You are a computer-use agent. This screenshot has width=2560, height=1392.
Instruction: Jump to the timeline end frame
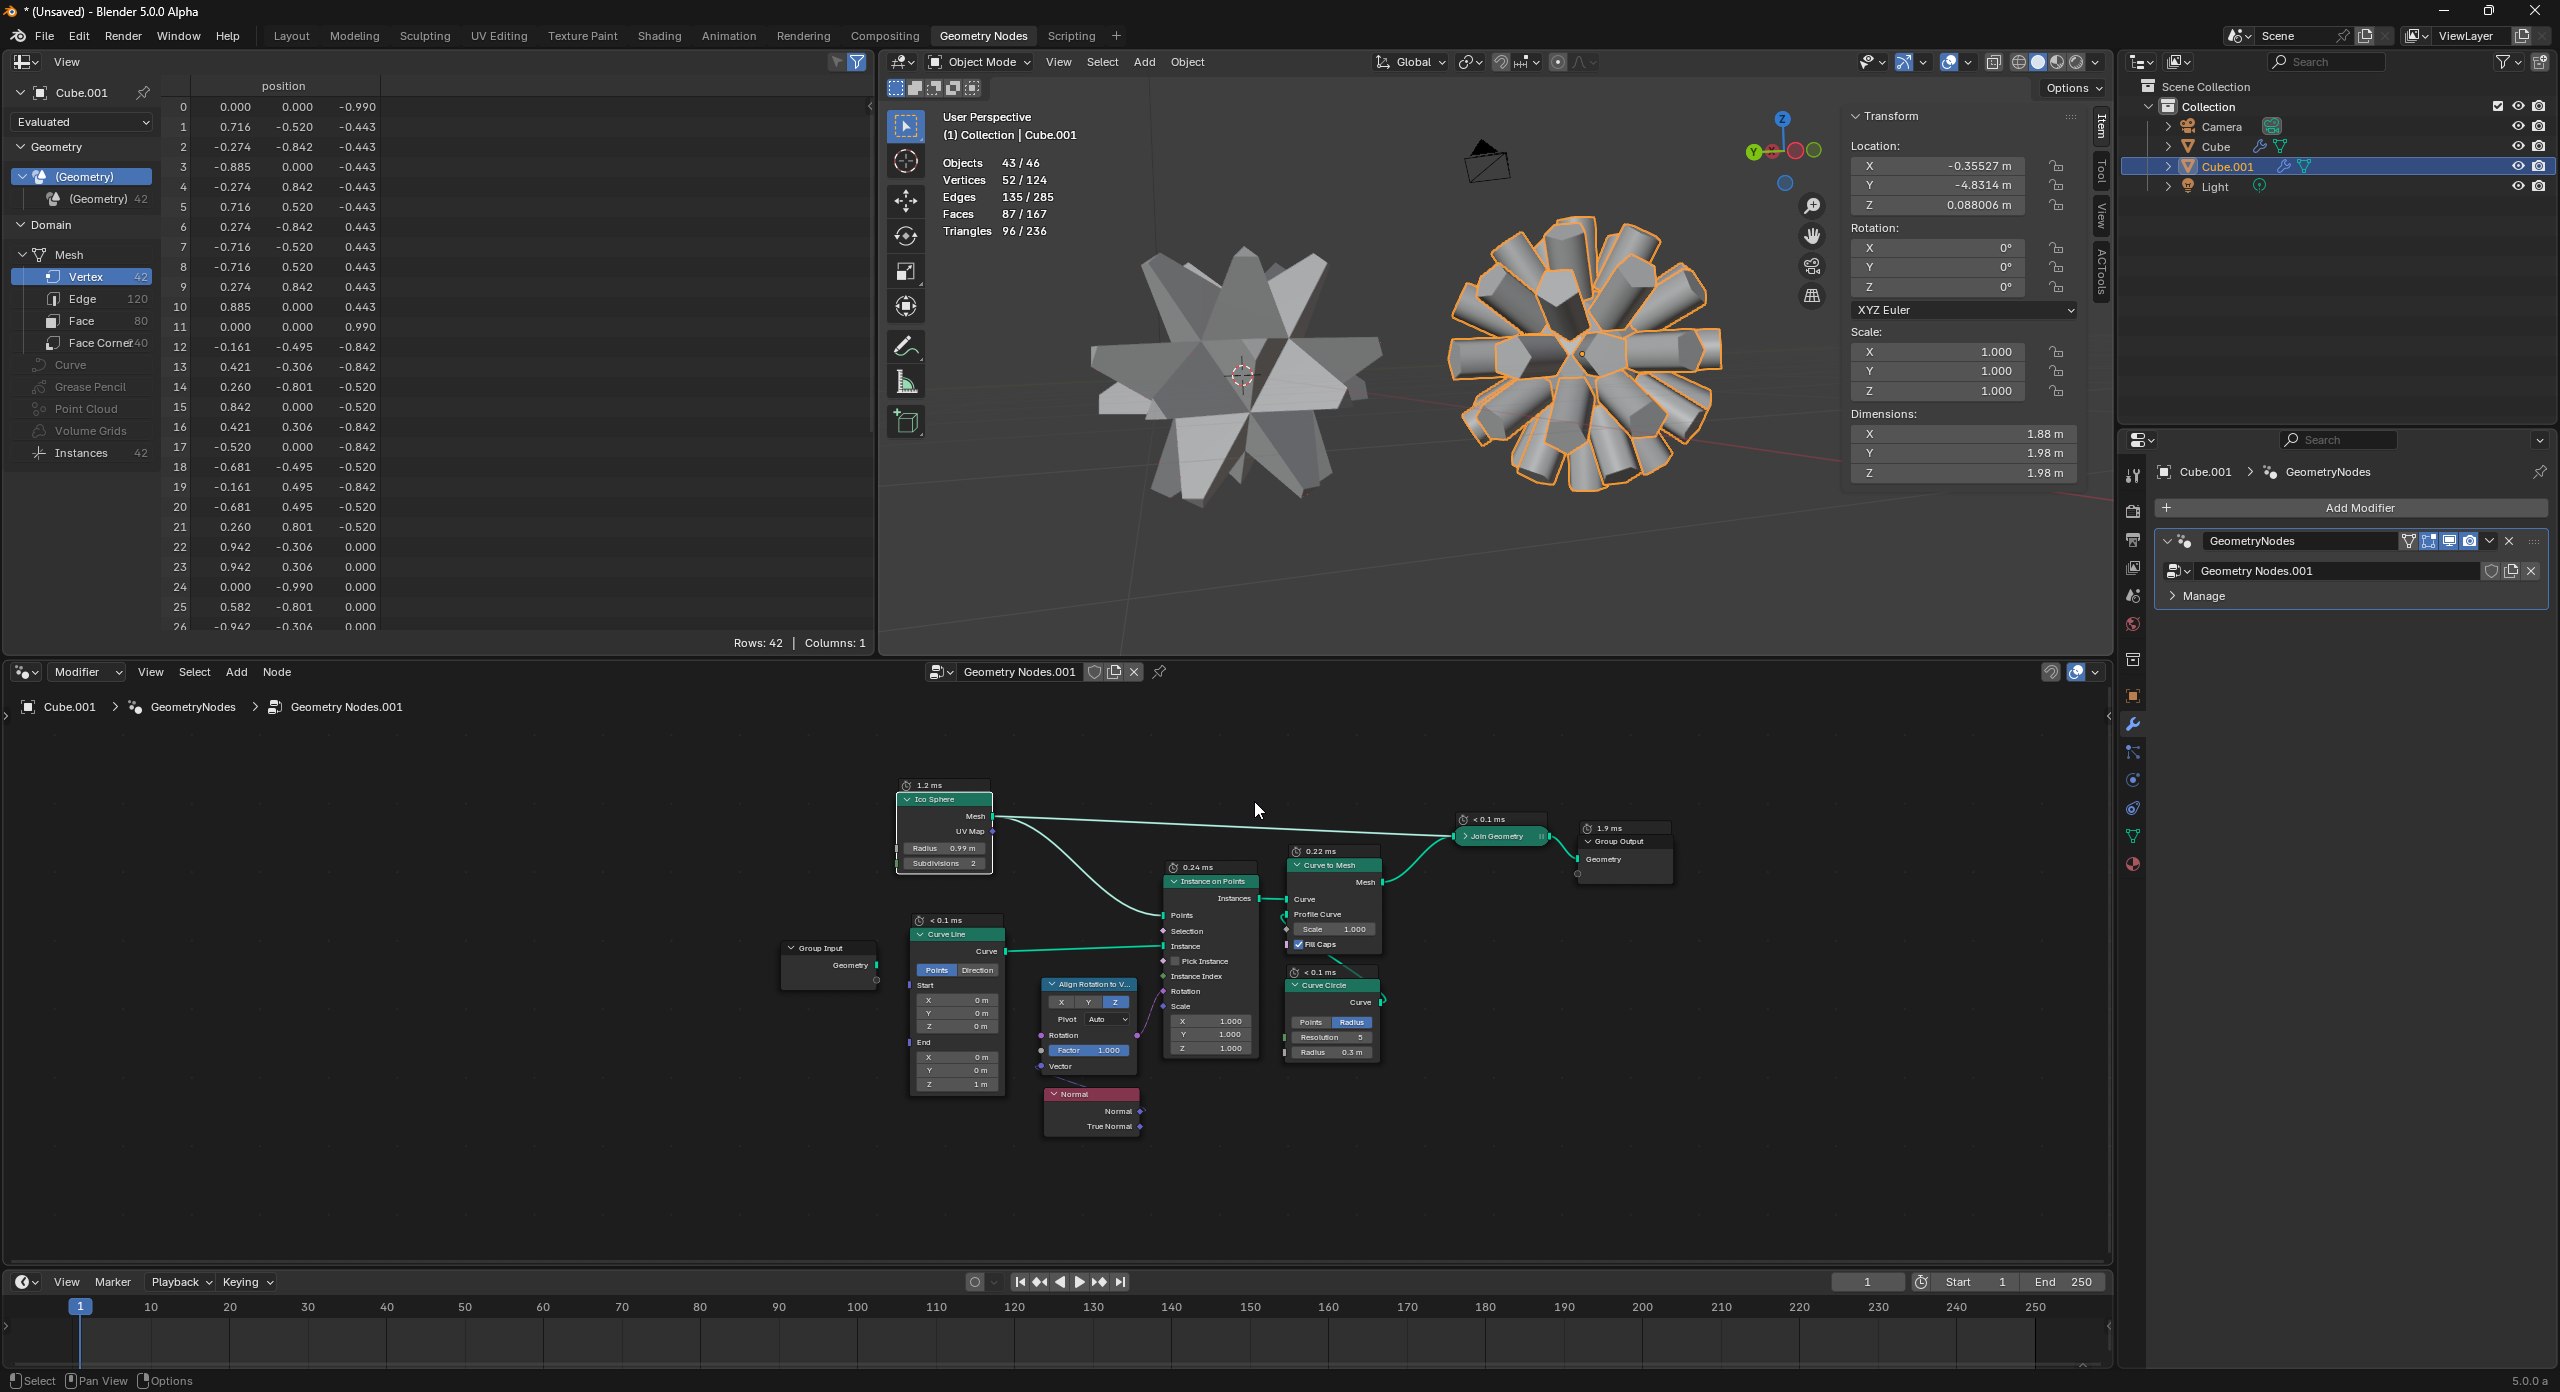tap(1120, 1282)
